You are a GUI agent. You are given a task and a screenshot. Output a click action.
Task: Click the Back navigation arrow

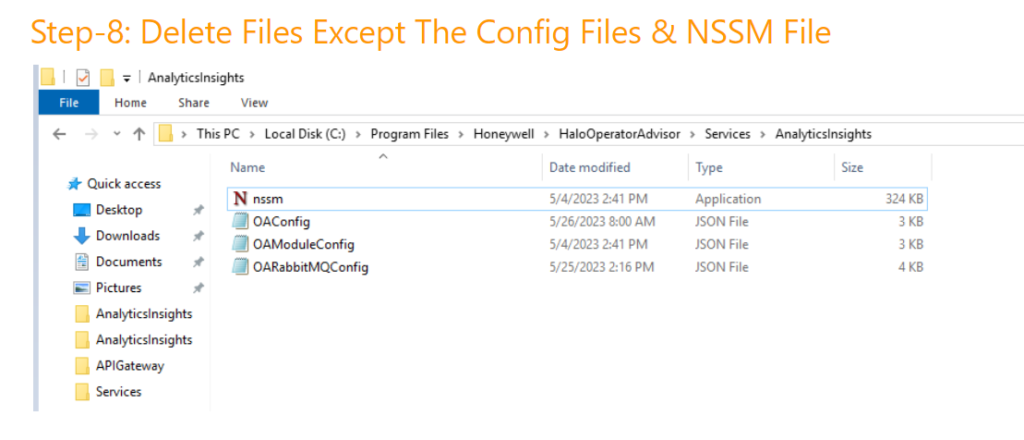59,134
